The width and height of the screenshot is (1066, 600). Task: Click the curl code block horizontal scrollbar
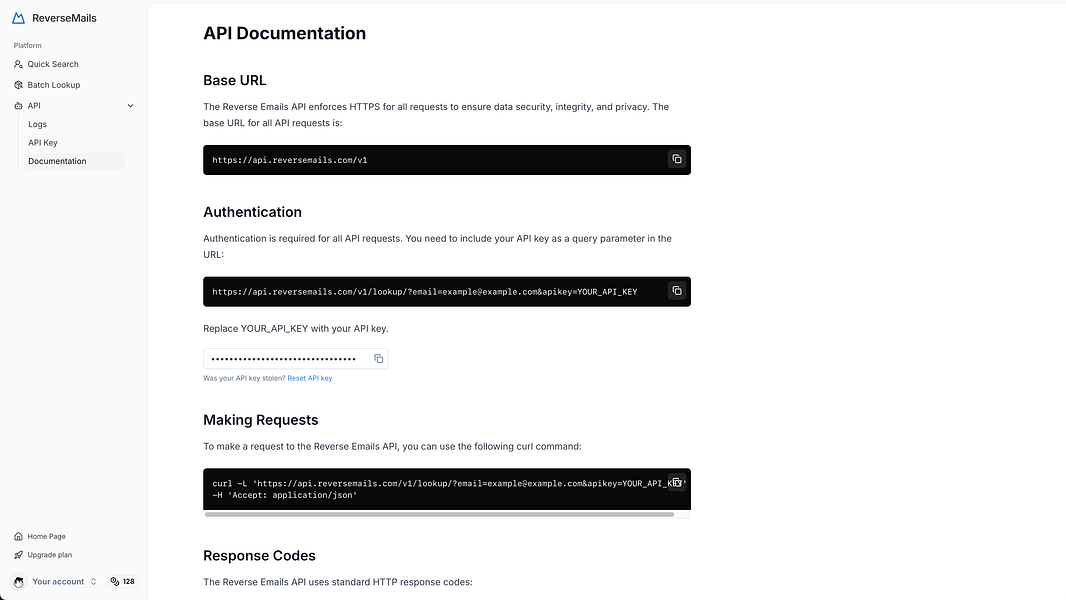tap(439, 514)
